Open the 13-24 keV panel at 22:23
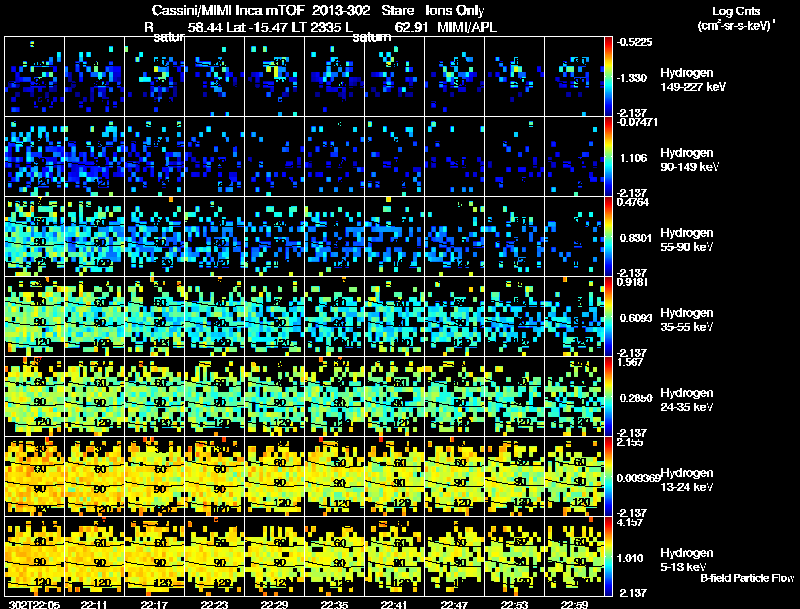 click(x=214, y=477)
